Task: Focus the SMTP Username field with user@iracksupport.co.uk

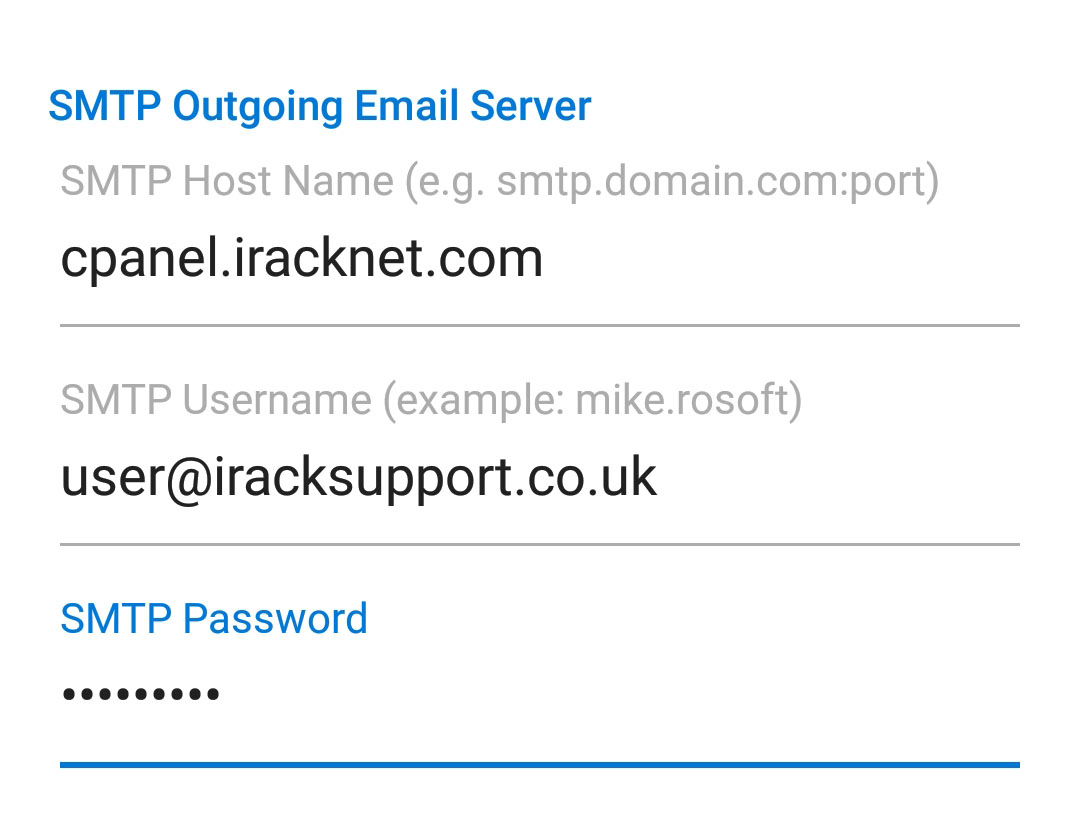Action: (540, 479)
